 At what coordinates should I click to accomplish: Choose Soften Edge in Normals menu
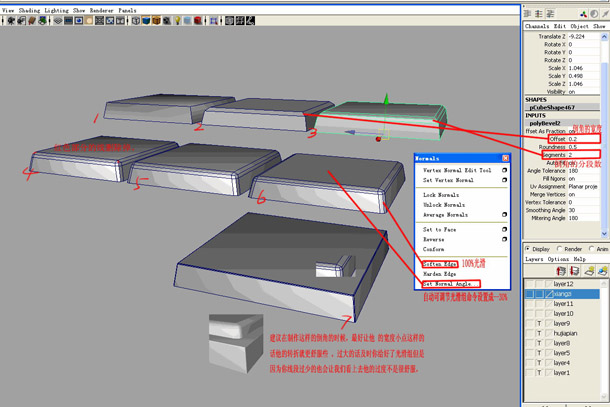coord(440,264)
